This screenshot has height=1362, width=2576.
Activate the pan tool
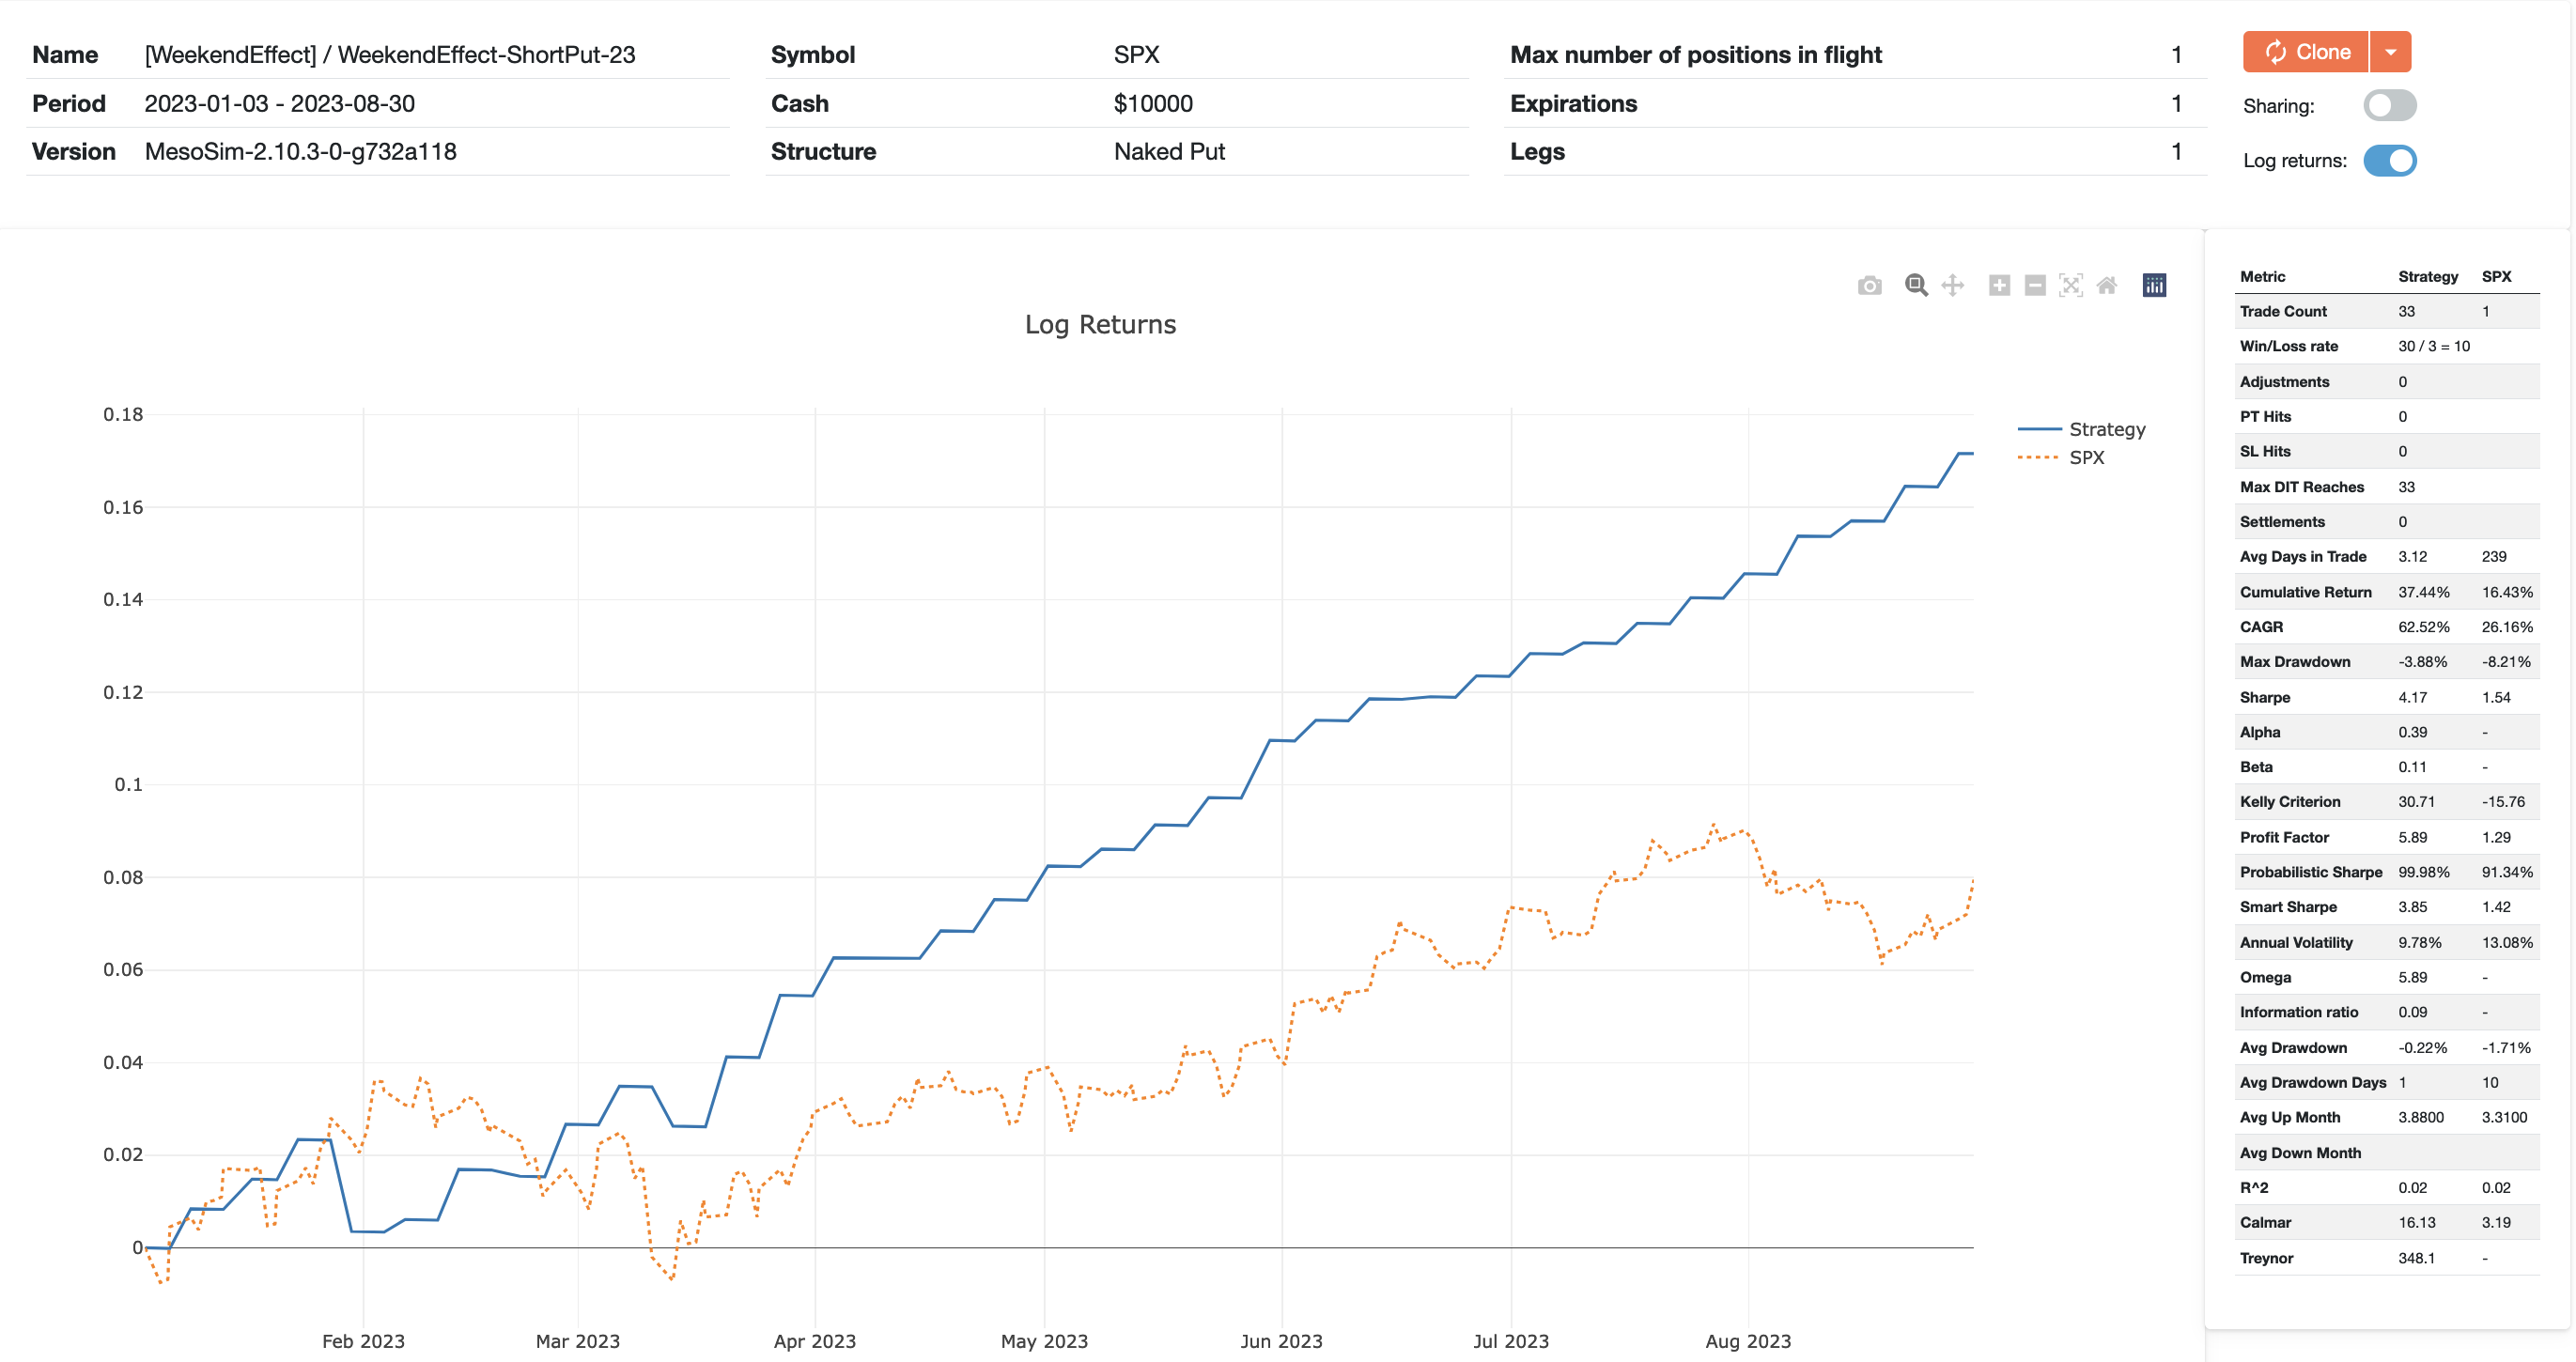tap(1951, 285)
